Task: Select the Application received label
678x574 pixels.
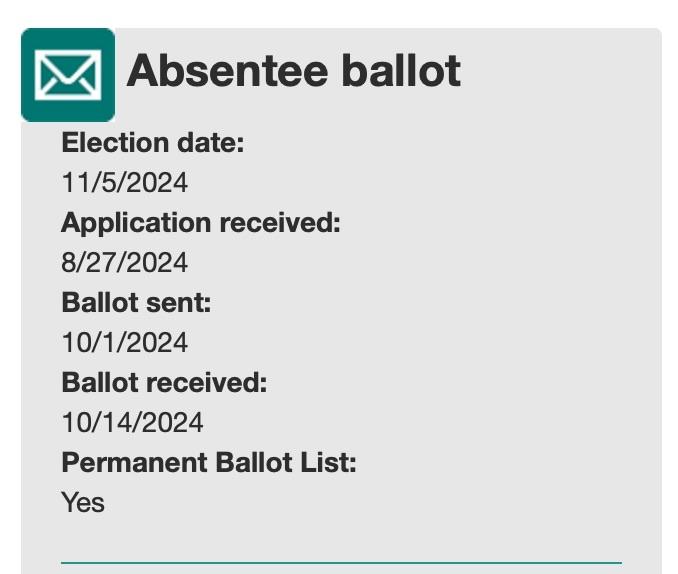Action: tap(201, 223)
